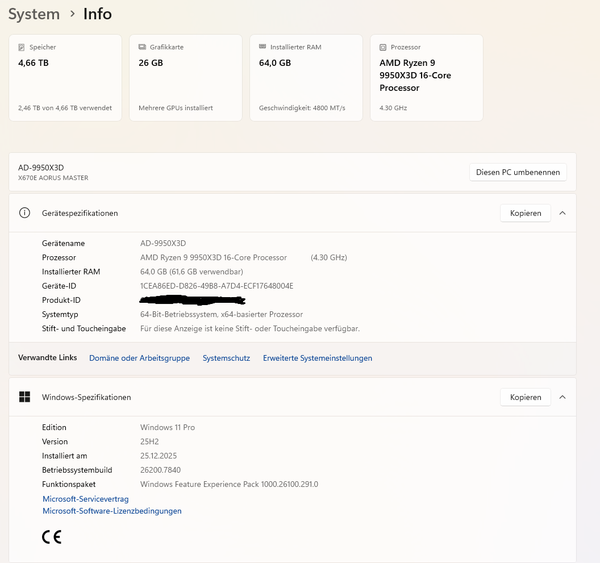Click the Installierter RAM icon
The width and height of the screenshot is (600, 563).
262,47
